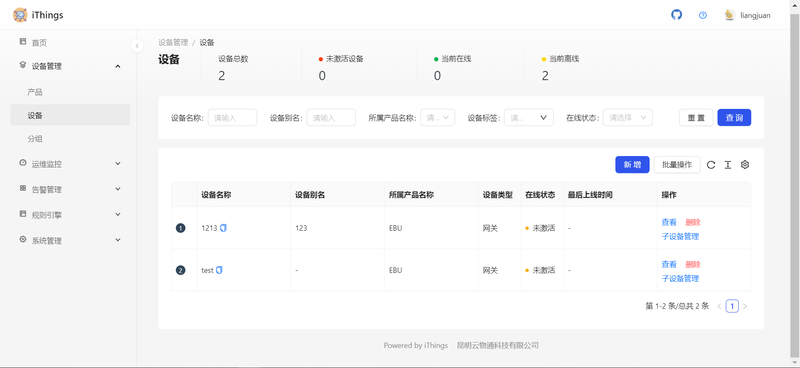Click the 当前离线 statistic label

(564, 59)
